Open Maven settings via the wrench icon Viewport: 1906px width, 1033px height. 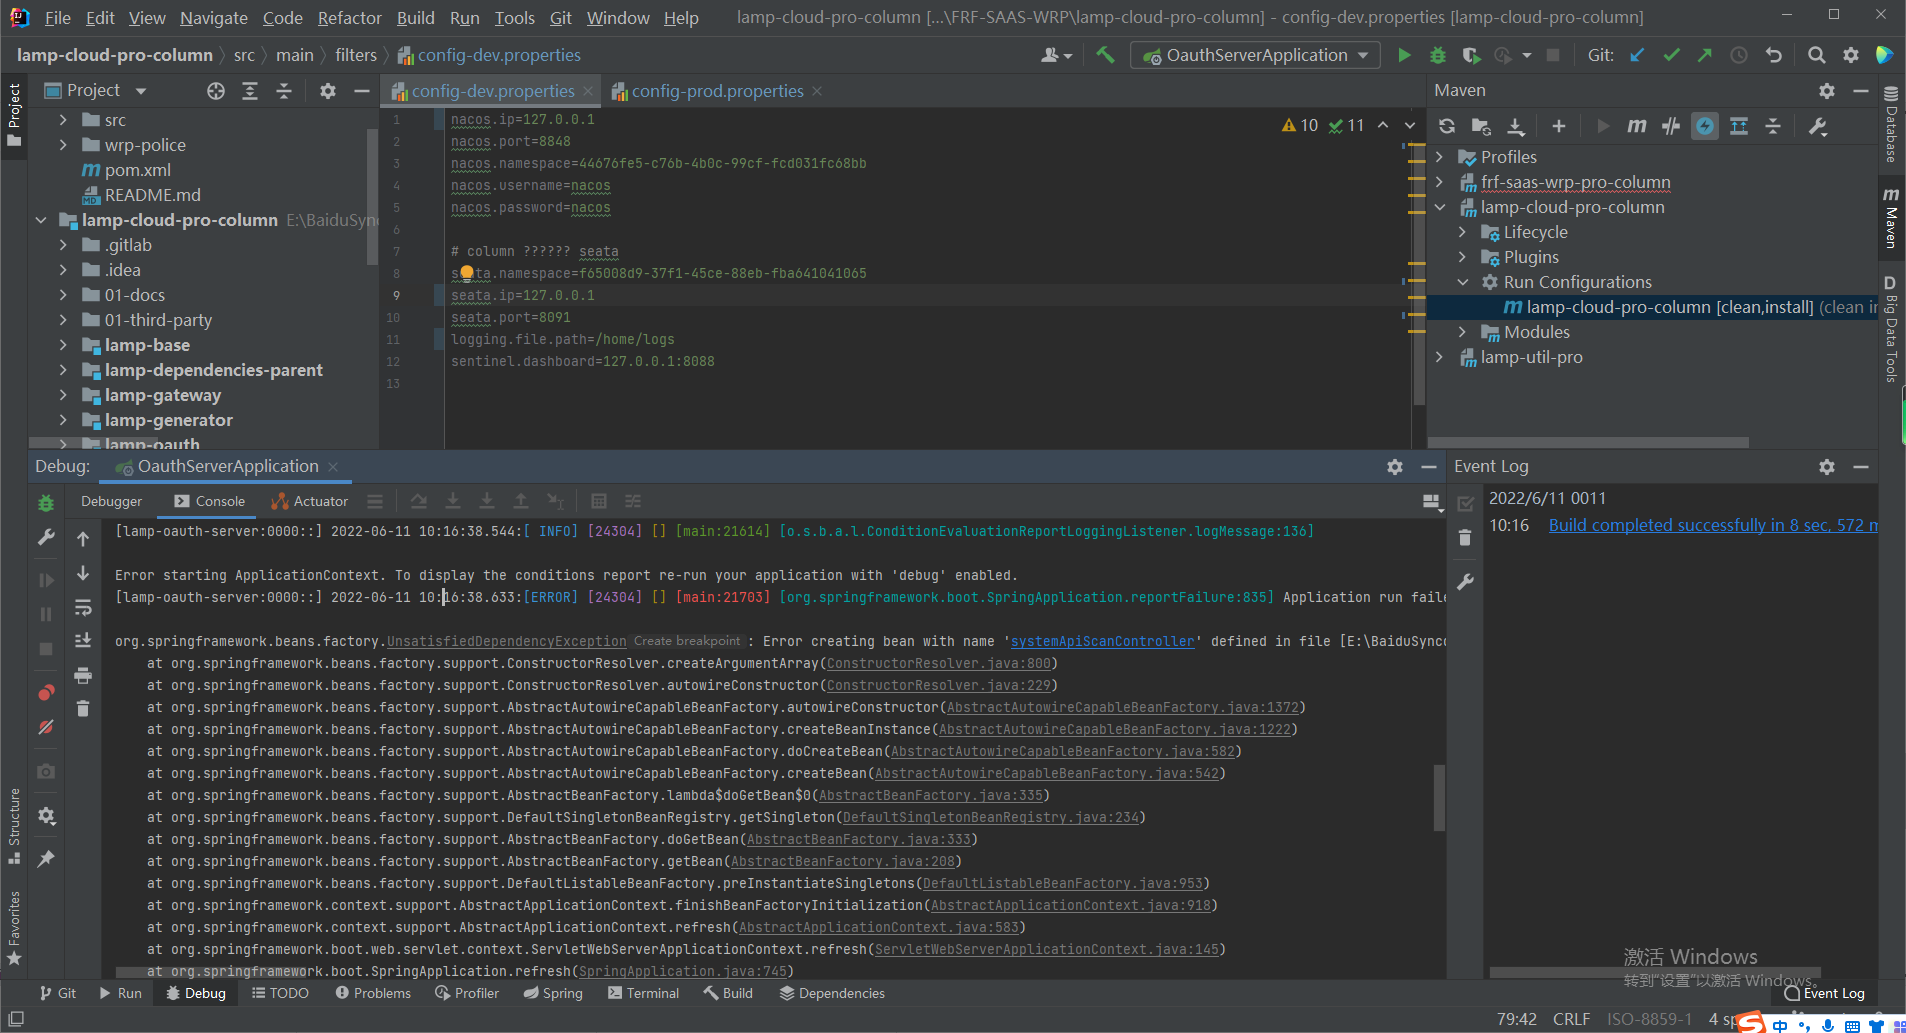coord(1819,126)
